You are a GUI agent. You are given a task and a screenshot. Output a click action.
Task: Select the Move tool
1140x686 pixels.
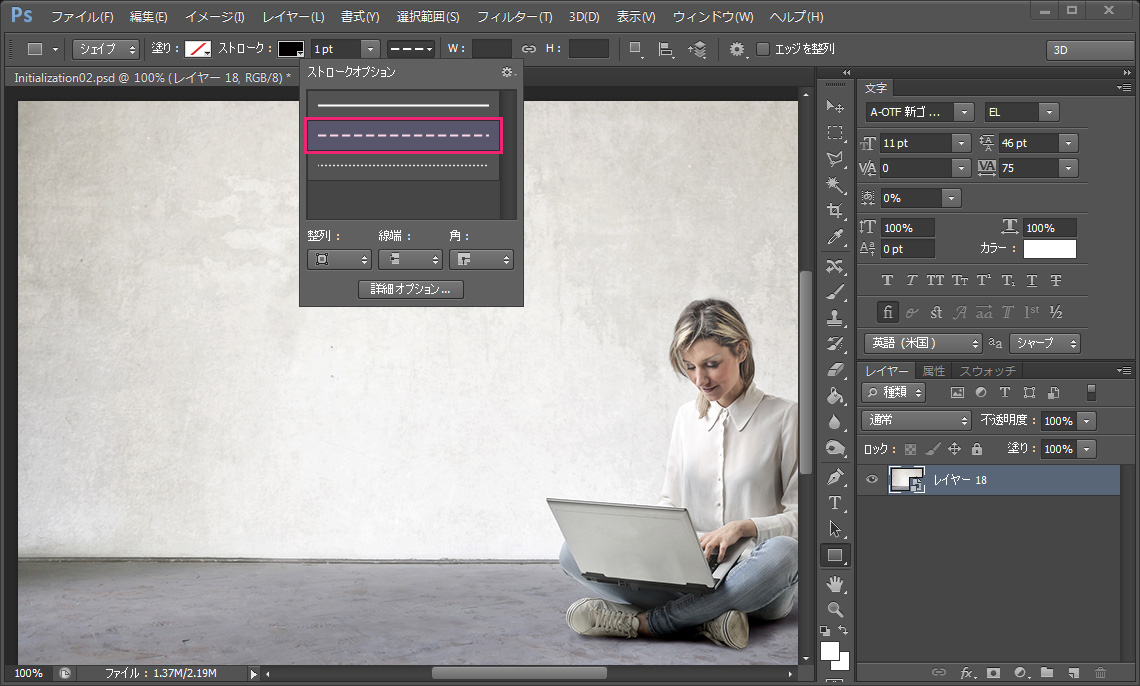pos(835,107)
